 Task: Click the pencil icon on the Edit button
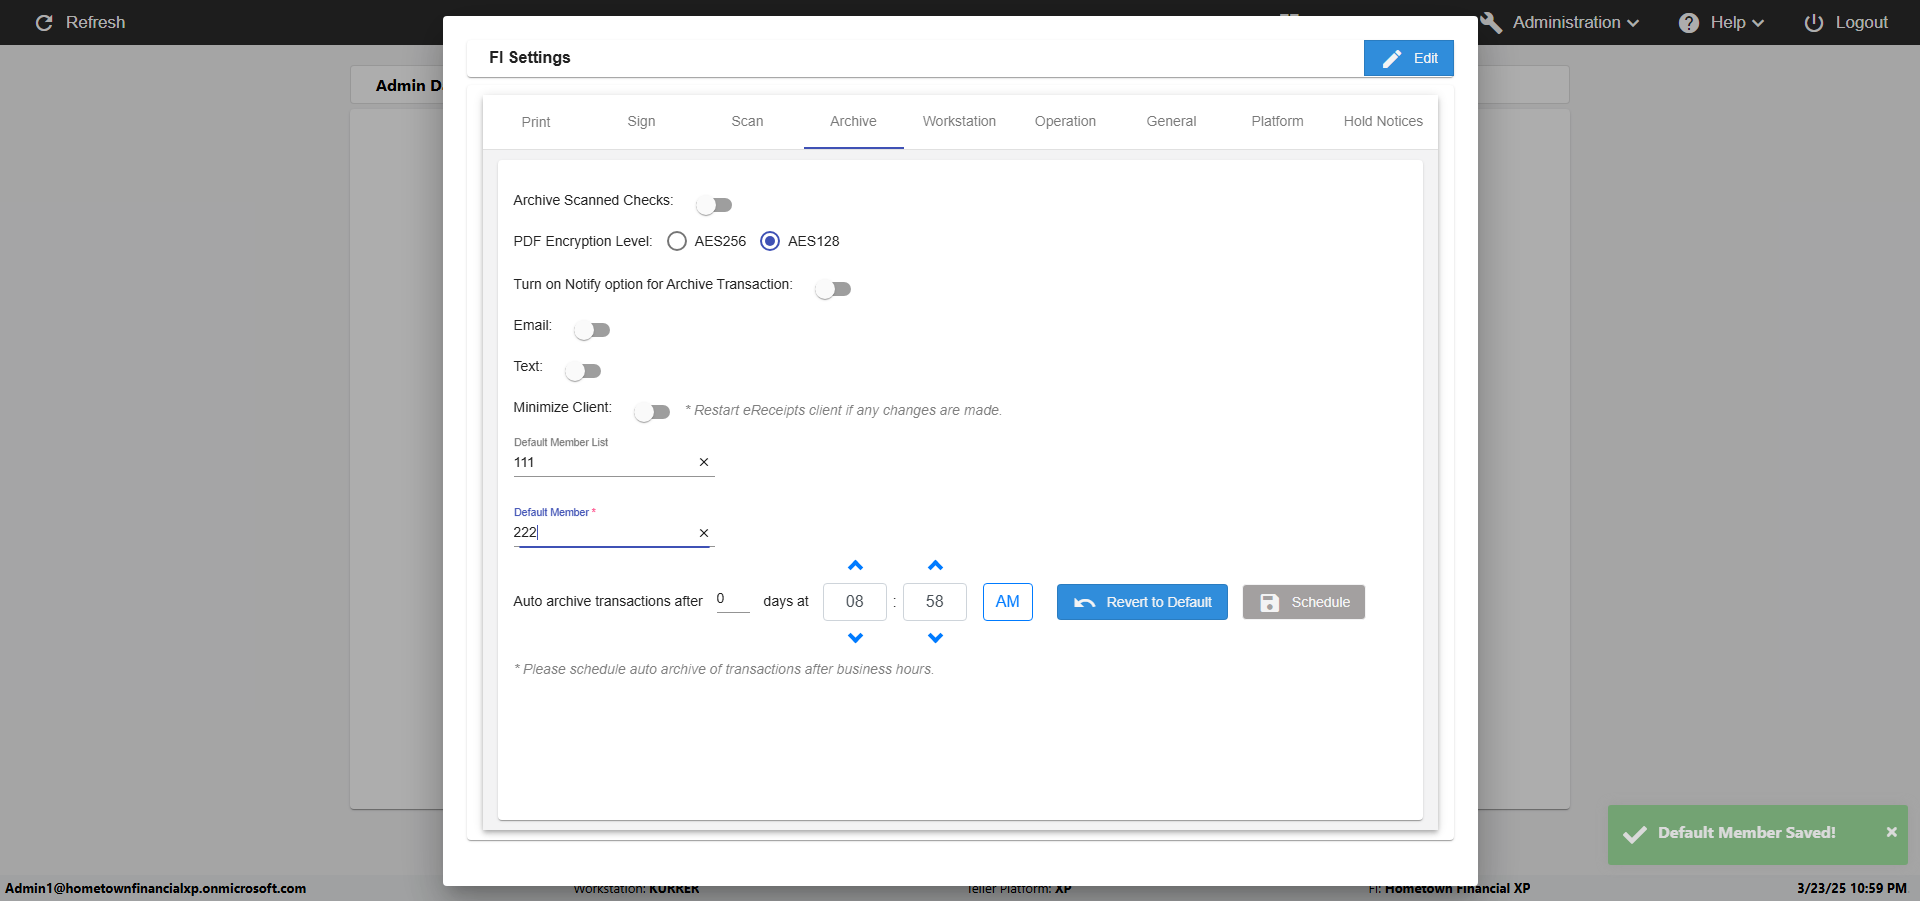click(1391, 59)
